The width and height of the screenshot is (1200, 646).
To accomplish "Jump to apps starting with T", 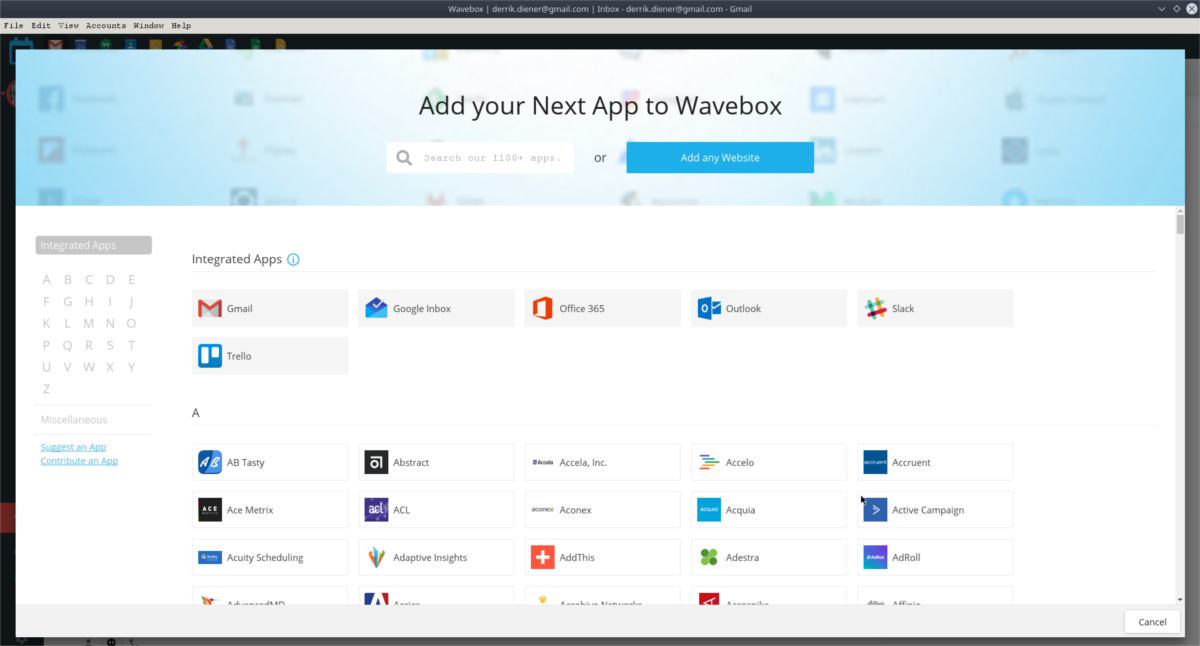I will (x=131, y=345).
